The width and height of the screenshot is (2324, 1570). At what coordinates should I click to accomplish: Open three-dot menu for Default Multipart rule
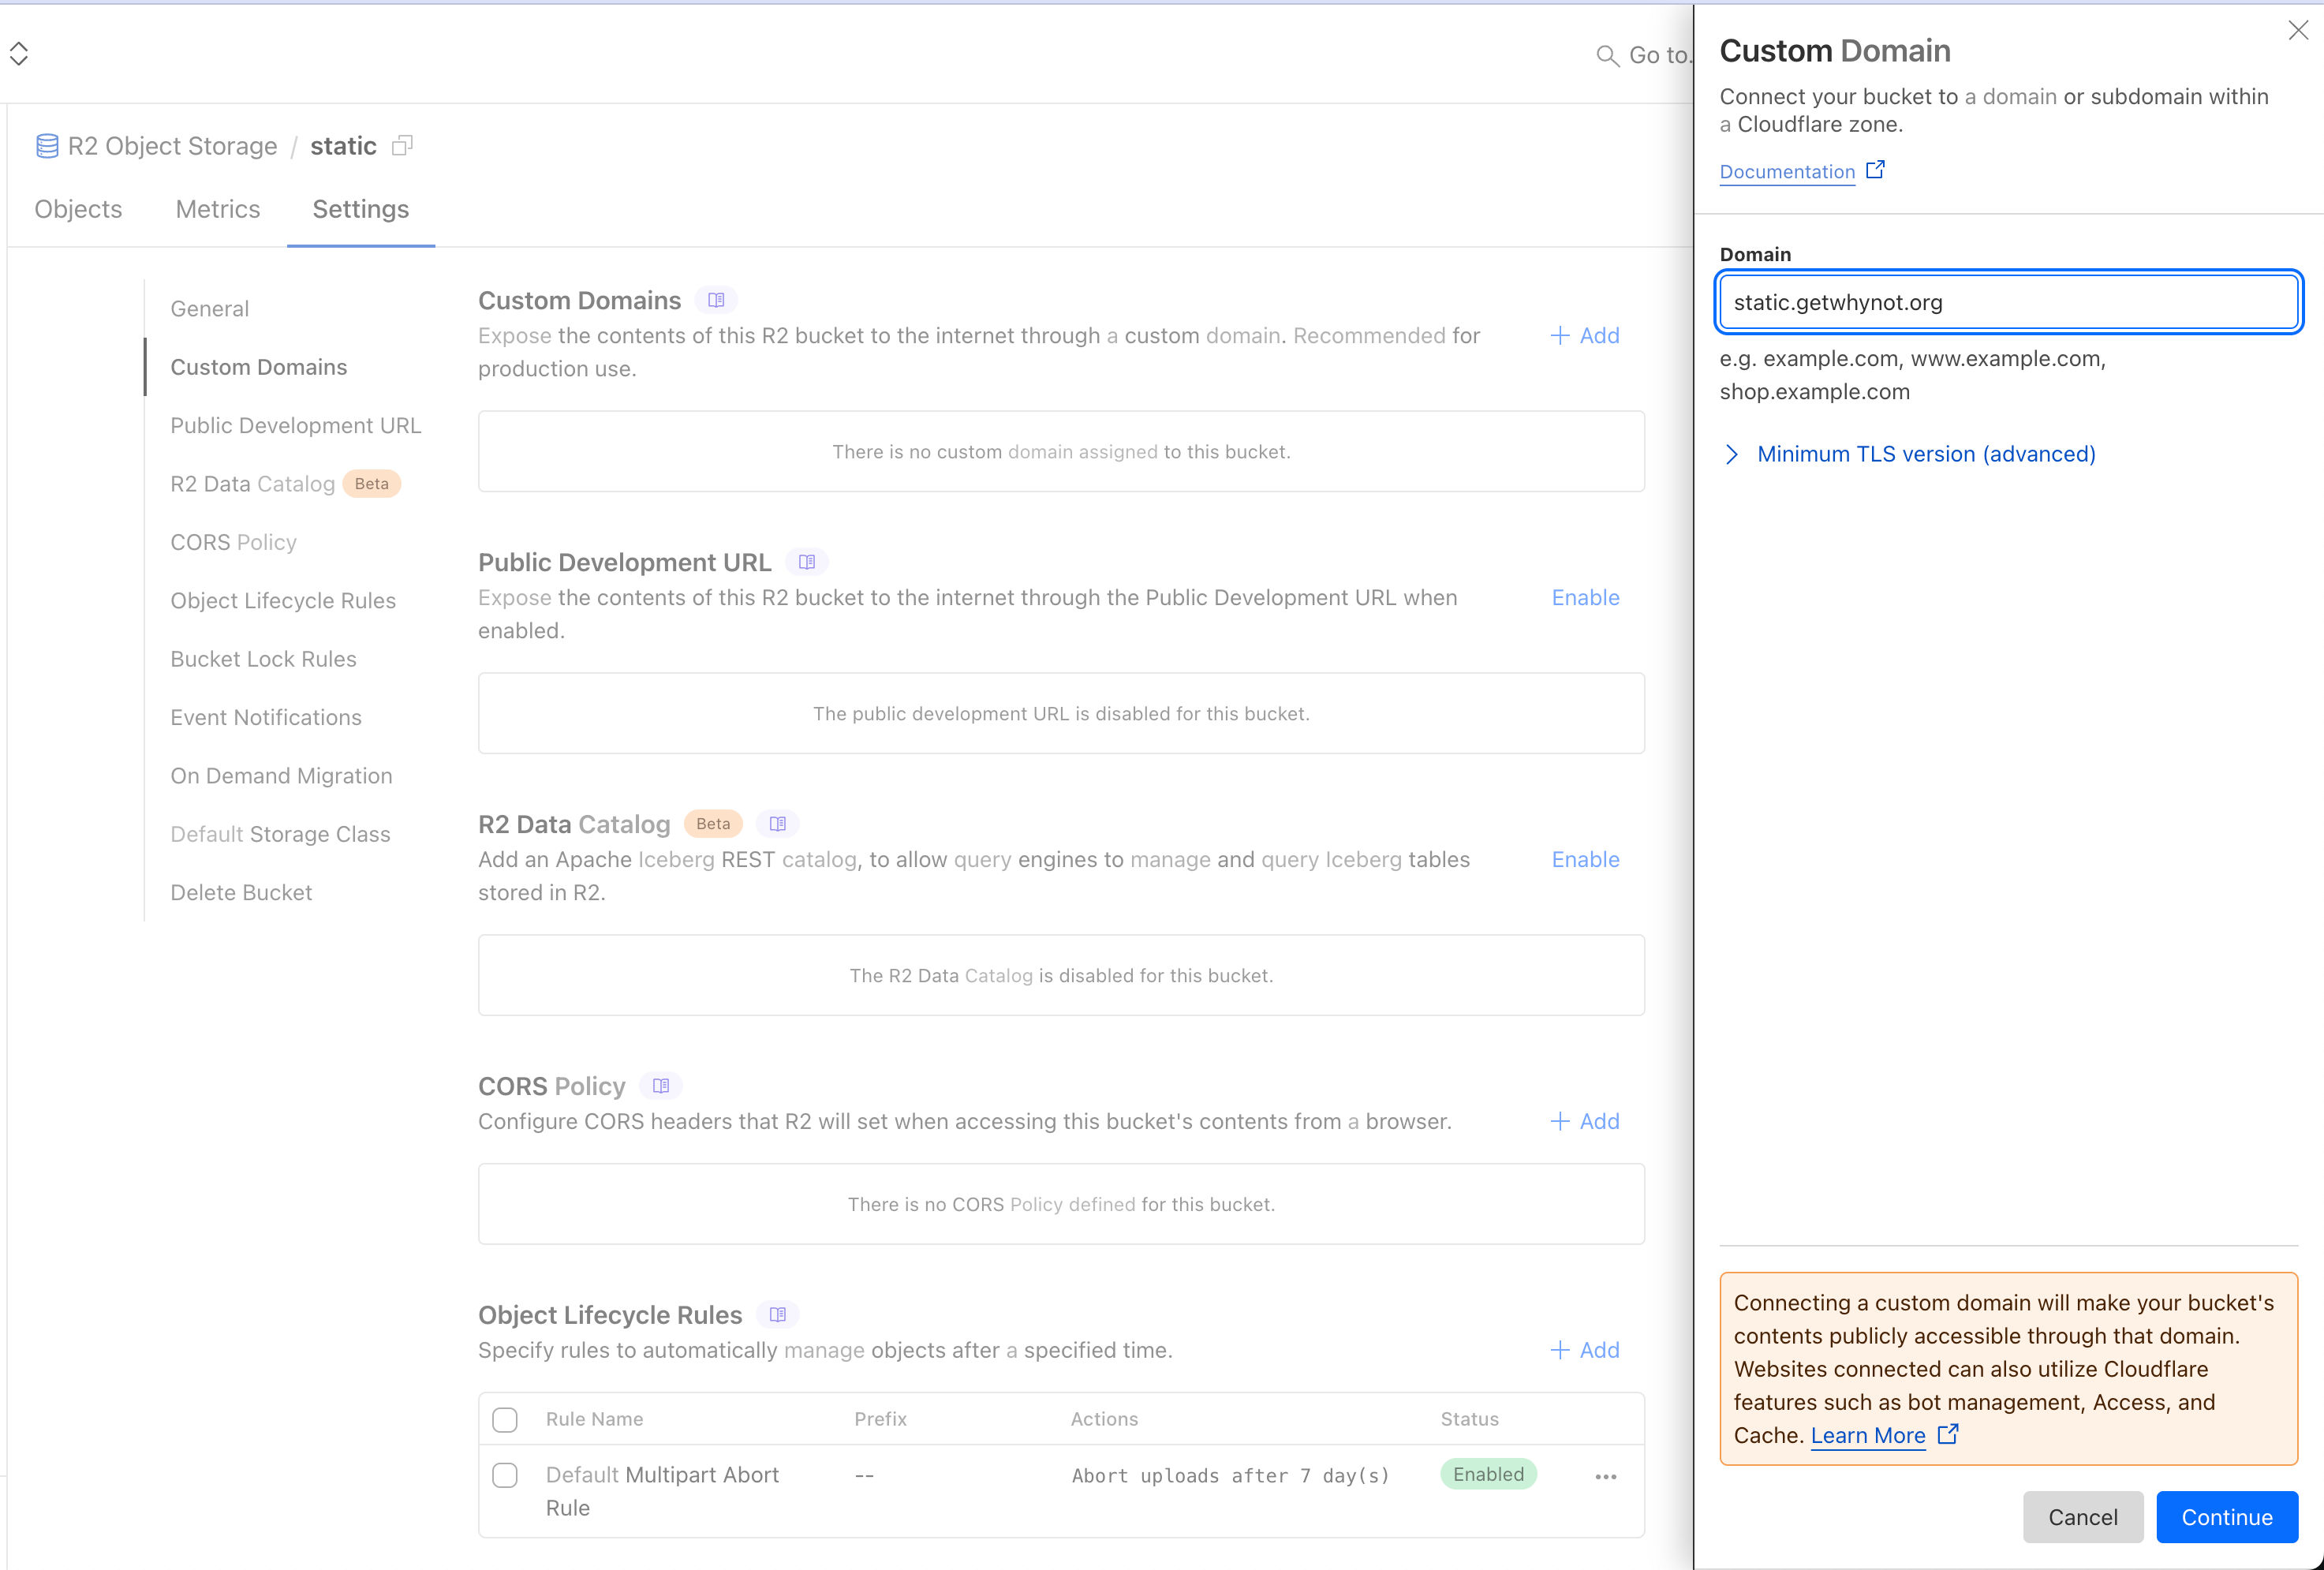[1606, 1477]
